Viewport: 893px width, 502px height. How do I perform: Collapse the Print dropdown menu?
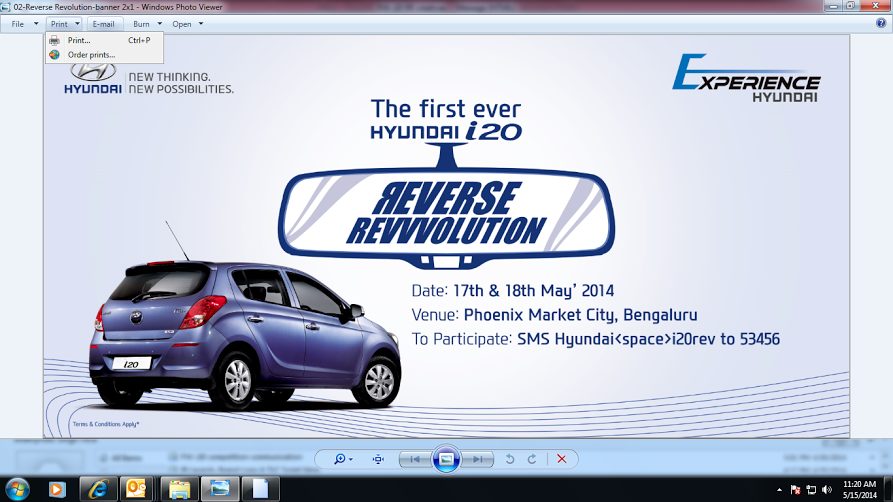[63, 23]
